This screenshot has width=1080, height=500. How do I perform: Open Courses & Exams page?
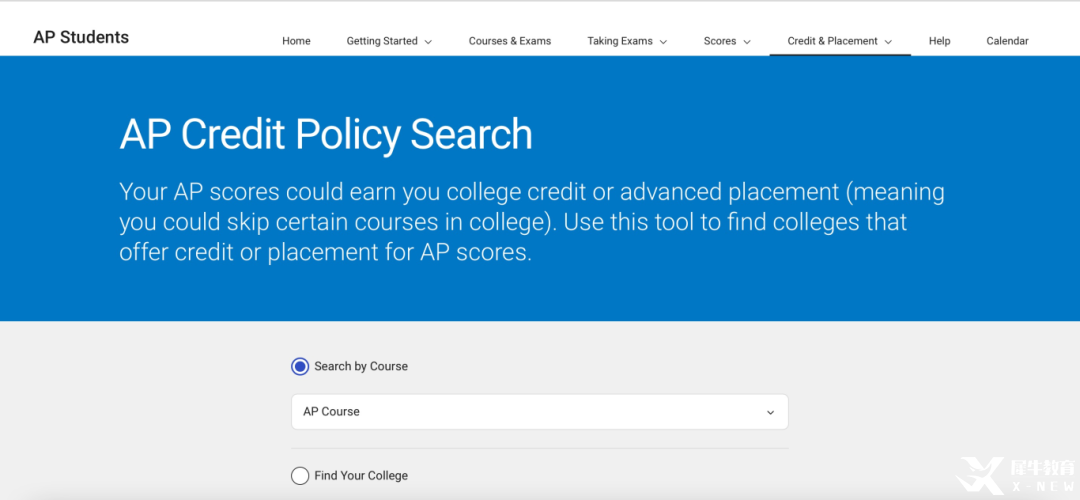tap(510, 41)
